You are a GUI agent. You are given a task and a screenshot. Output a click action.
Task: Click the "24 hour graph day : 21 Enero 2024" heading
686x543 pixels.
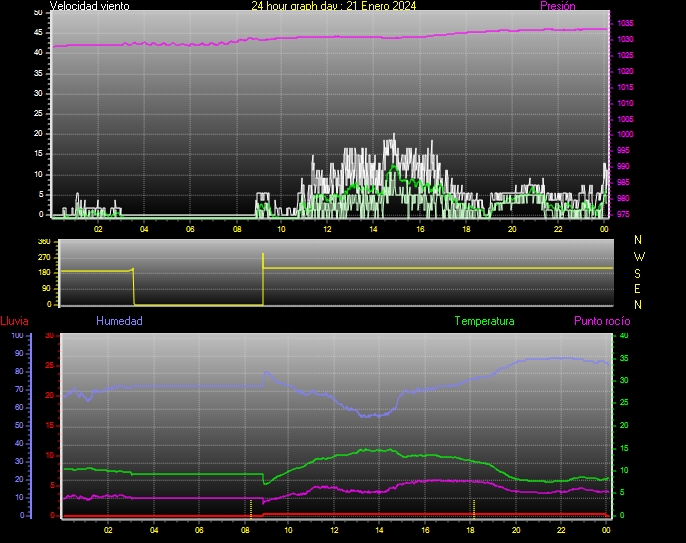coord(333,6)
